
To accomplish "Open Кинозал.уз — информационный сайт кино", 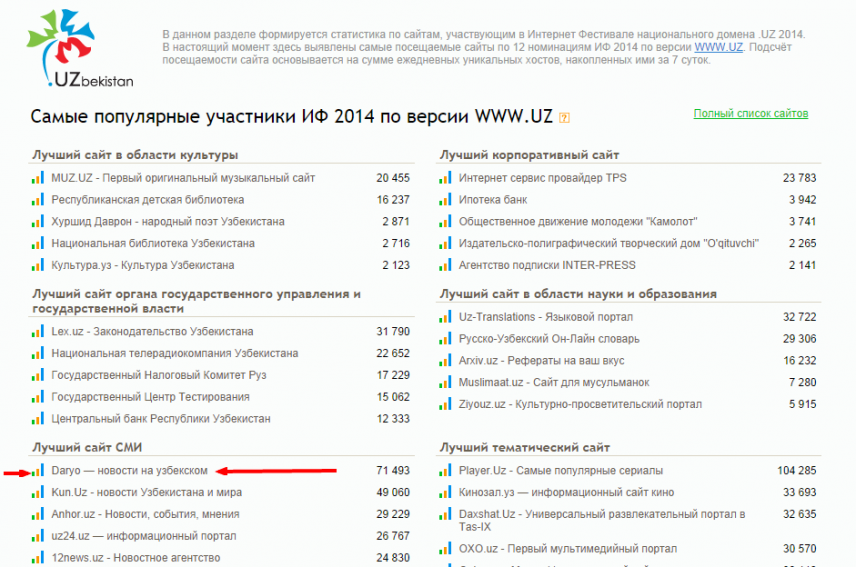I will click(x=566, y=492).
